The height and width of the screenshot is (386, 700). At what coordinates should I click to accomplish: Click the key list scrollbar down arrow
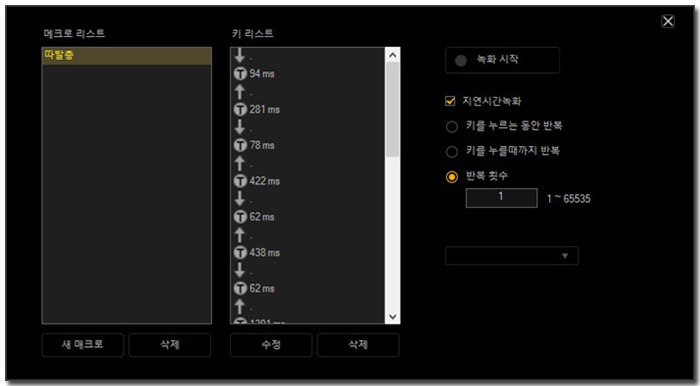[x=393, y=316]
